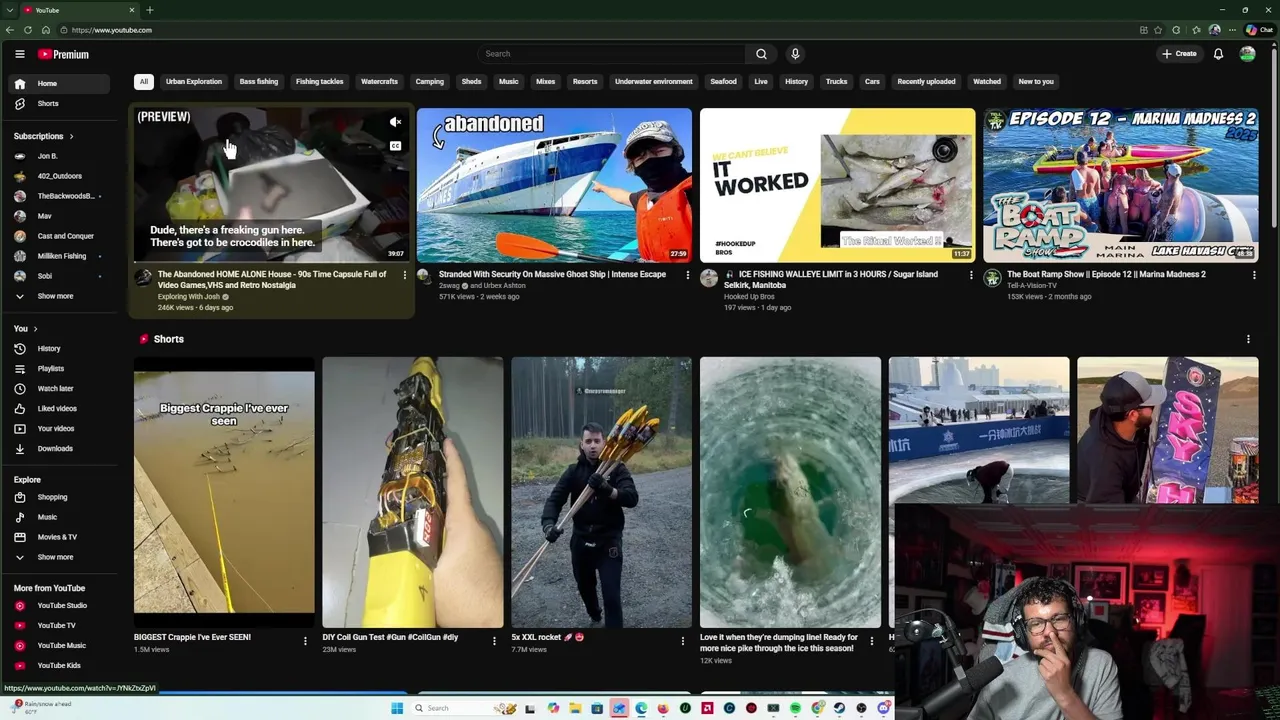
Task: Open the YouTube account avatar menu
Action: [x=1247, y=54]
